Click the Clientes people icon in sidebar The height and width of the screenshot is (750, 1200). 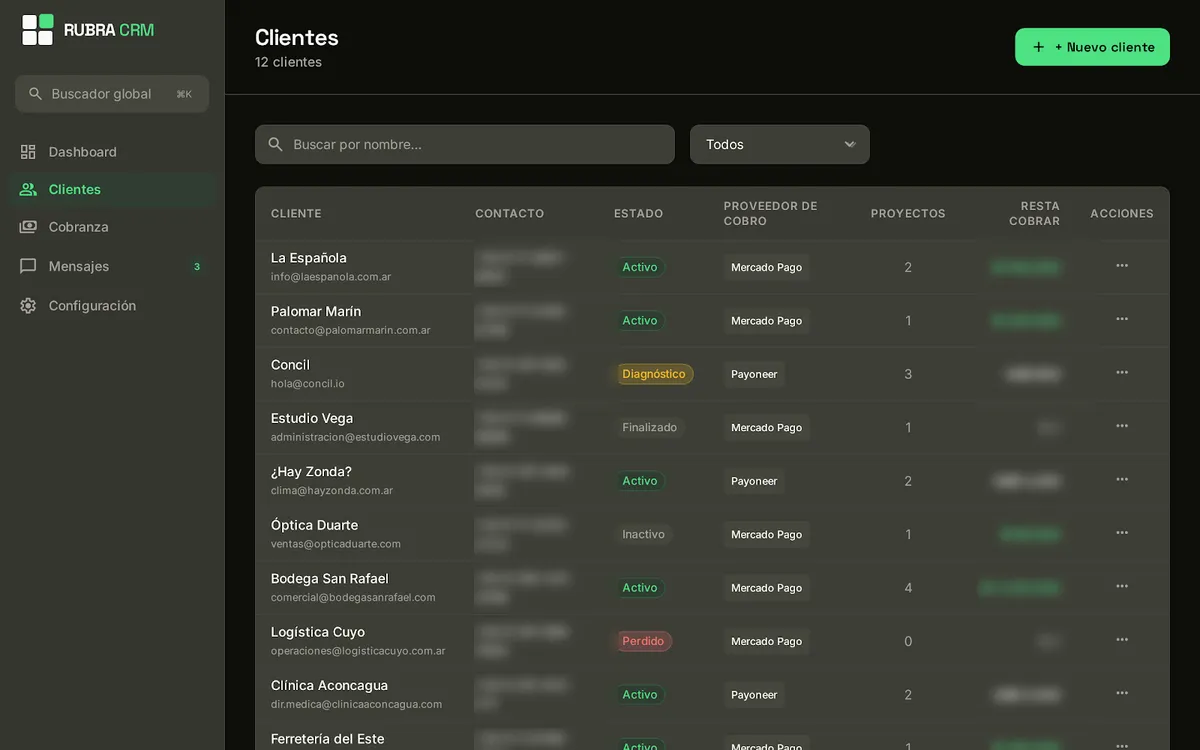(28, 189)
